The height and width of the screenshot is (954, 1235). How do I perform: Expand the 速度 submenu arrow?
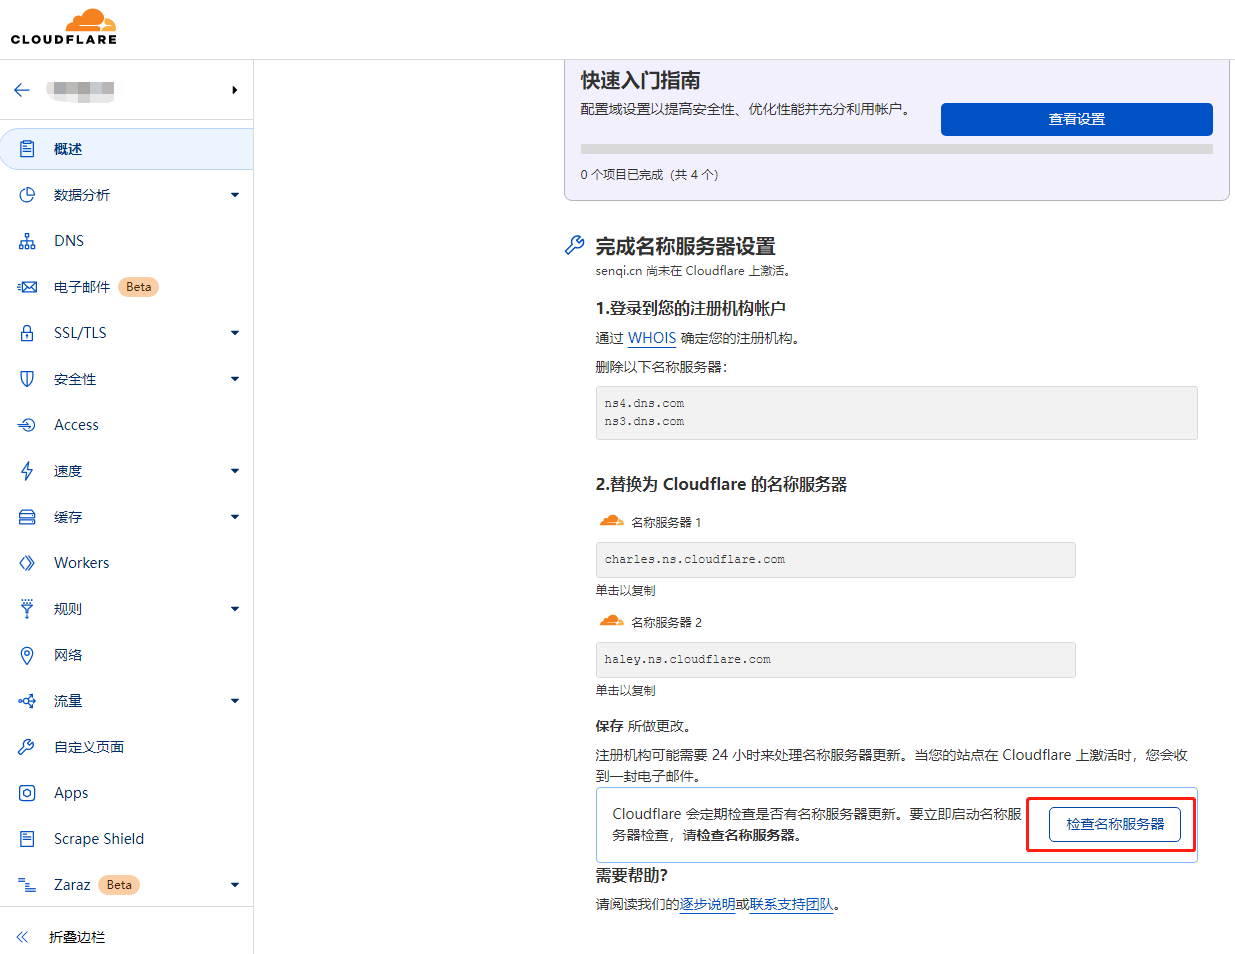(235, 471)
